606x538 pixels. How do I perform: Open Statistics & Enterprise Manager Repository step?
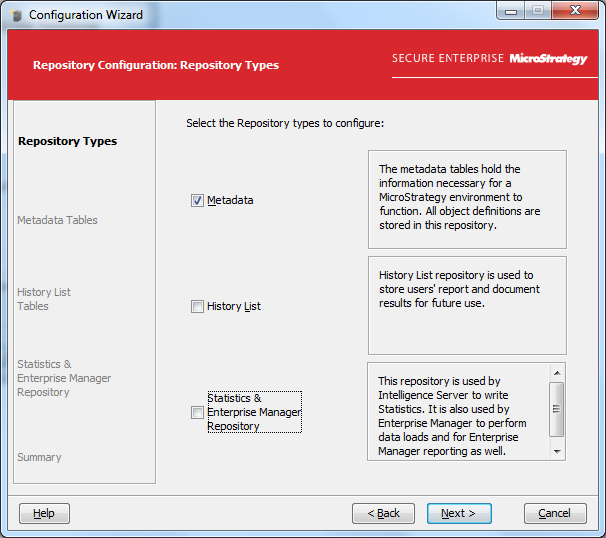coord(64,378)
